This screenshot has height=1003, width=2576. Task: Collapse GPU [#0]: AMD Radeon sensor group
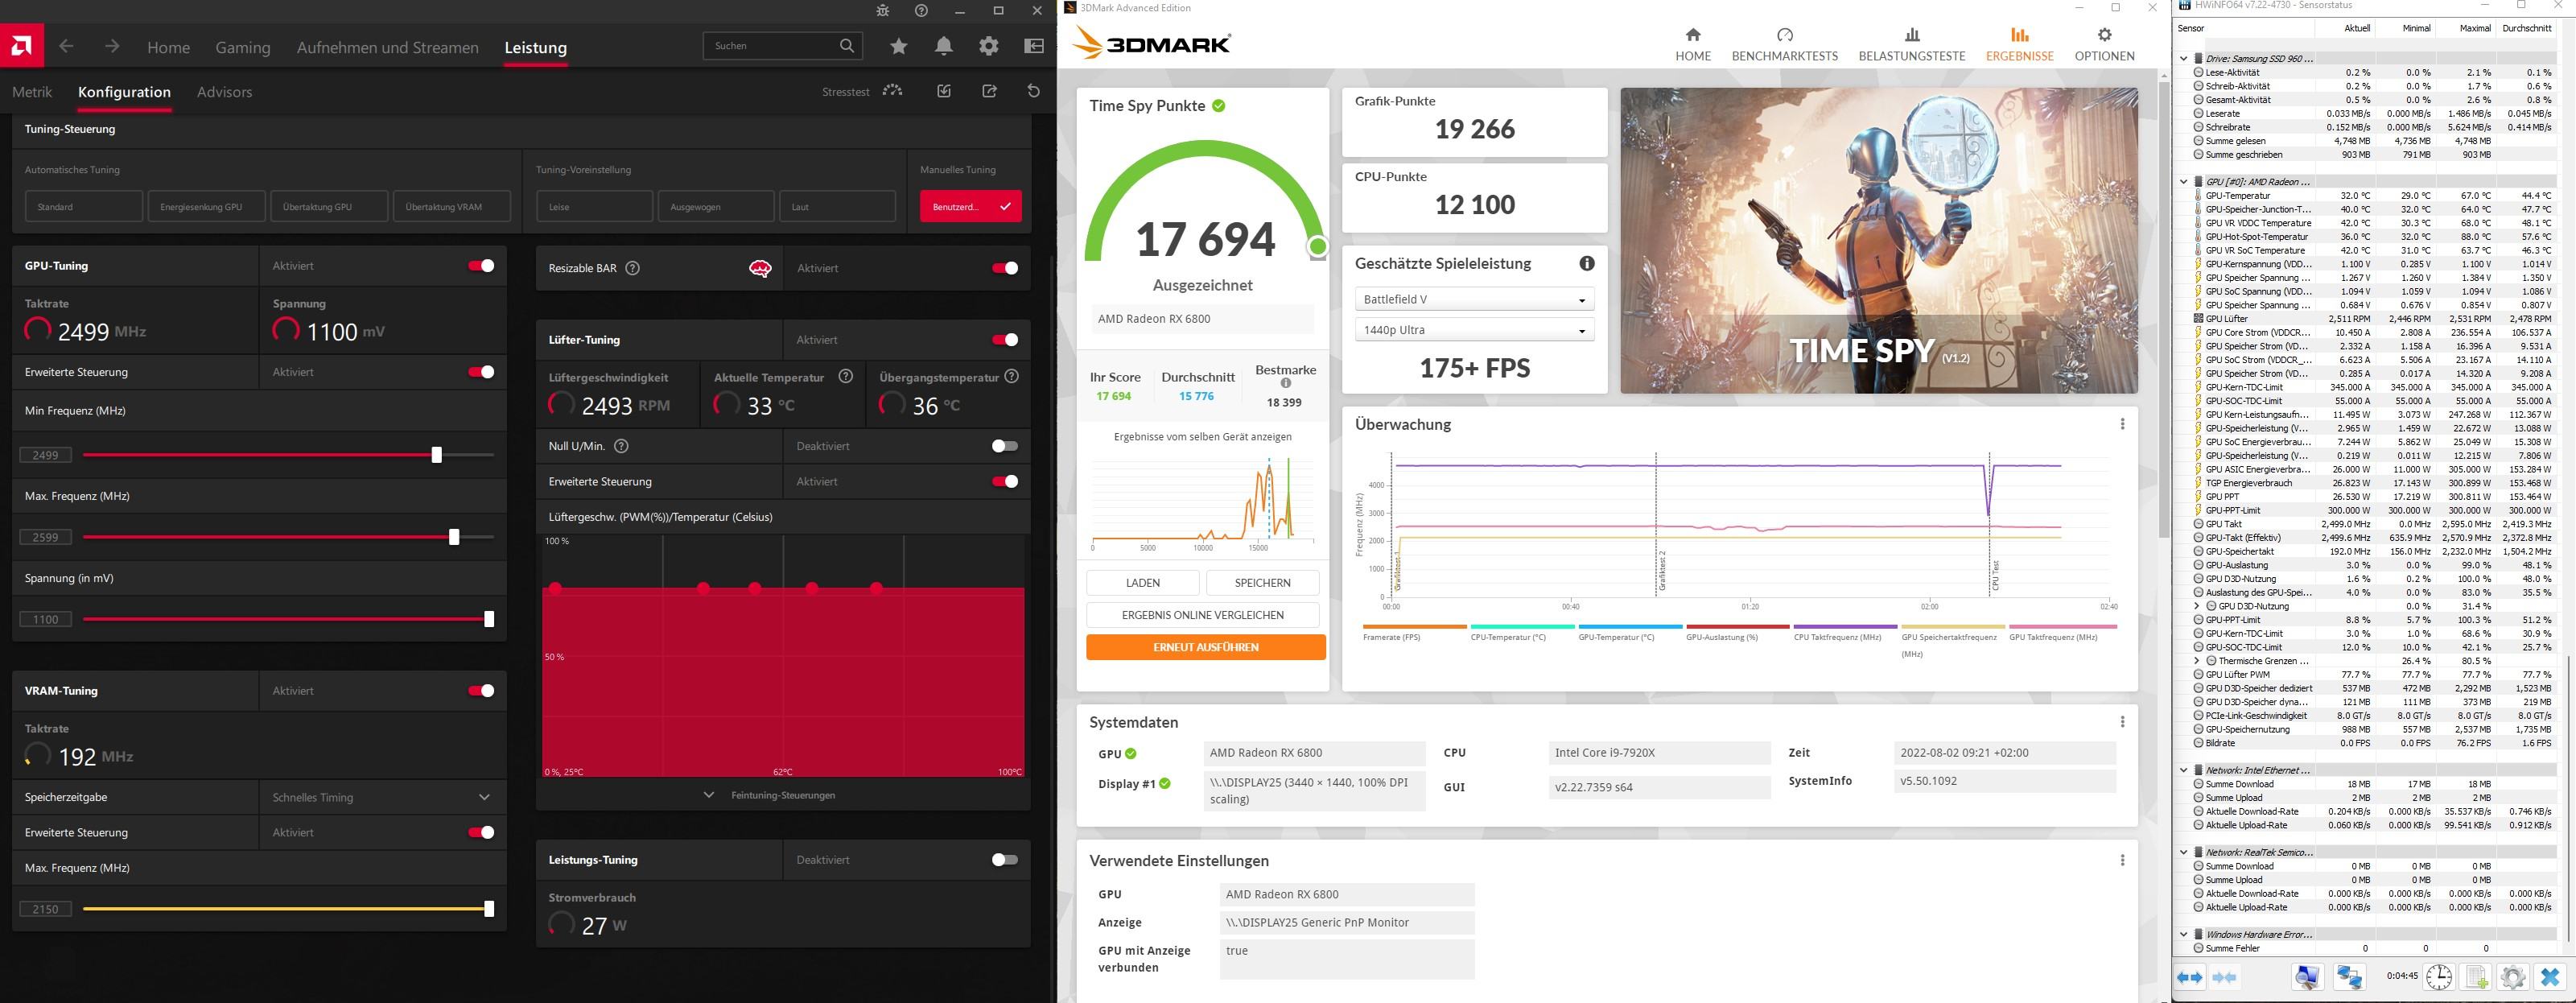(x=2184, y=182)
